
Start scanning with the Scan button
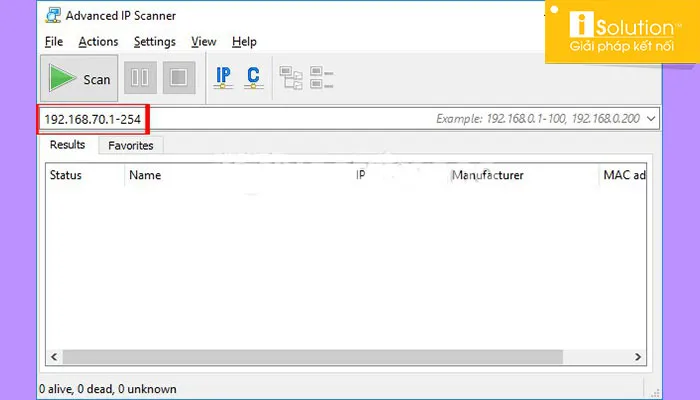point(79,79)
